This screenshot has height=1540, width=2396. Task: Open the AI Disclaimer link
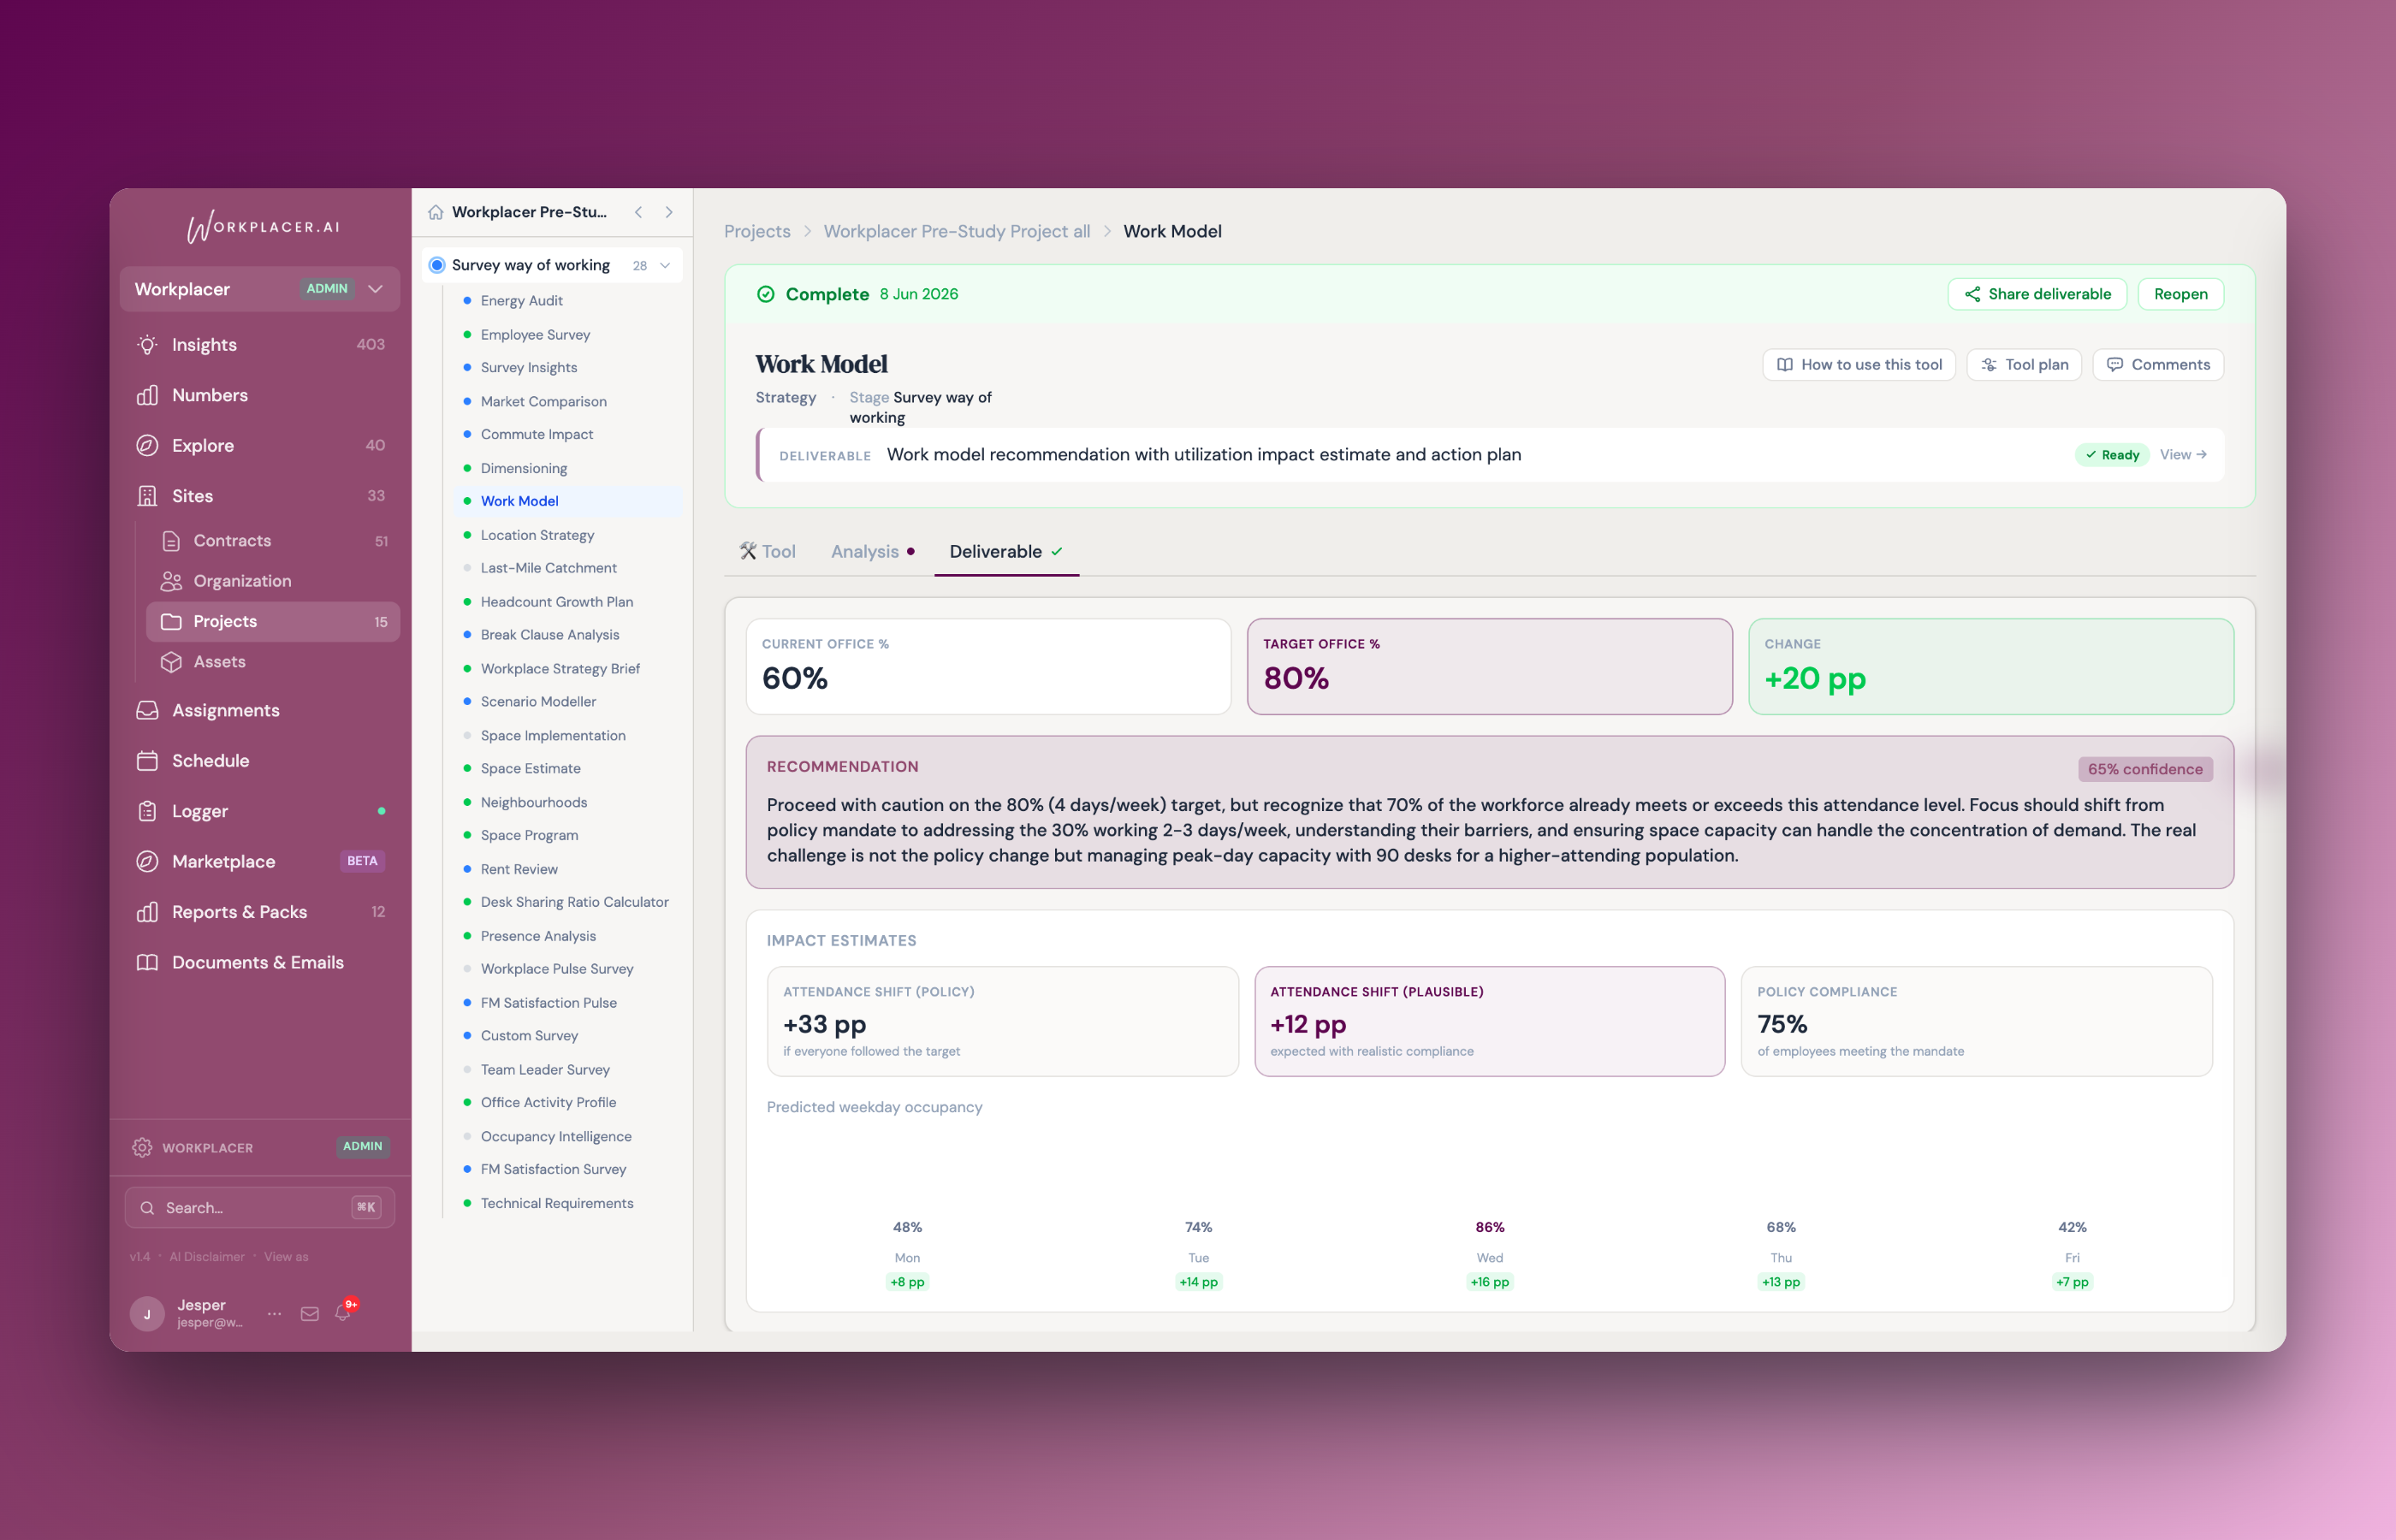207,1257
